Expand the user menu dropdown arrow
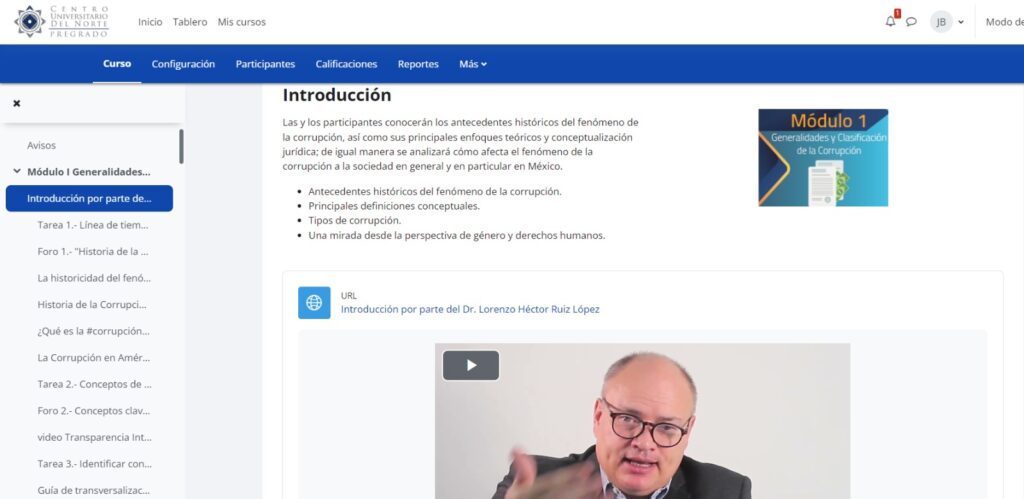The width and height of the screenshot is (1024, 499). click(x=961, y=22)
